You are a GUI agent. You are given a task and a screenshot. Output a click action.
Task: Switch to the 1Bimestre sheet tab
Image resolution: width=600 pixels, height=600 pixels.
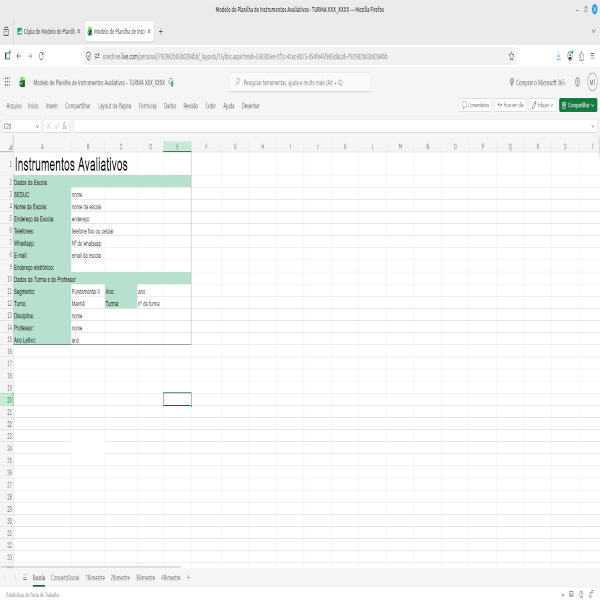click(x=95, y=577)
